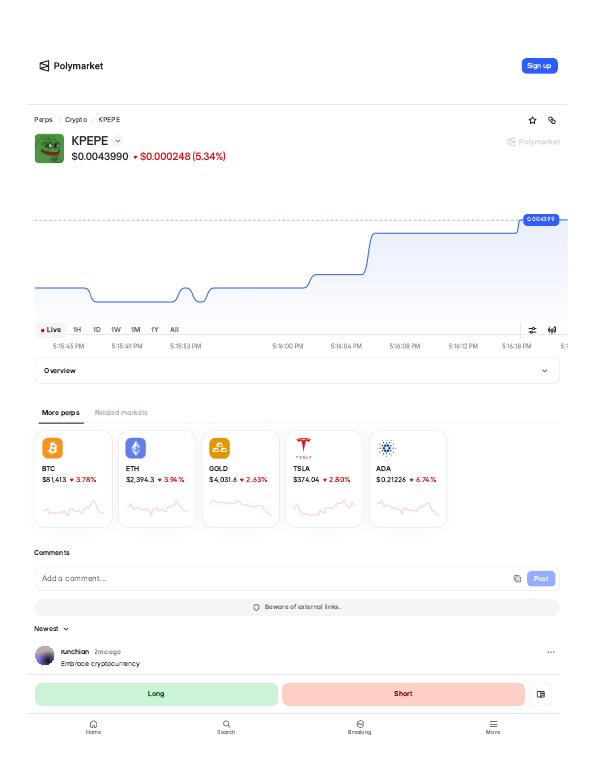Select the 1Y chart timeframe
The image size is (595, 770).
tap(155, 330)
